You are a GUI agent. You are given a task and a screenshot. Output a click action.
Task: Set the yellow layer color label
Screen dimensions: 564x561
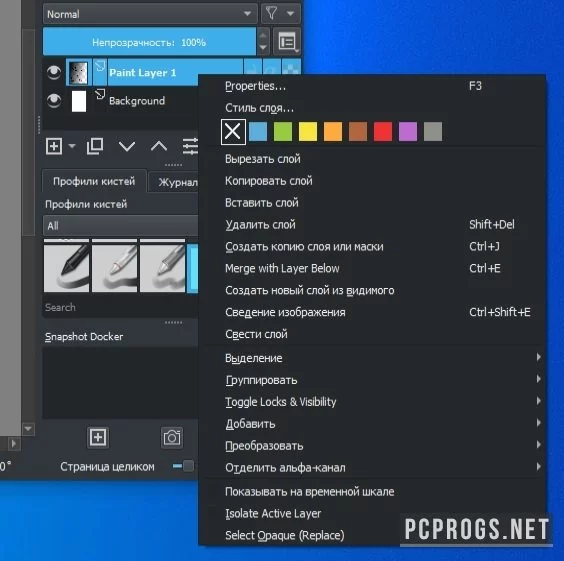[x=308, y=131]
